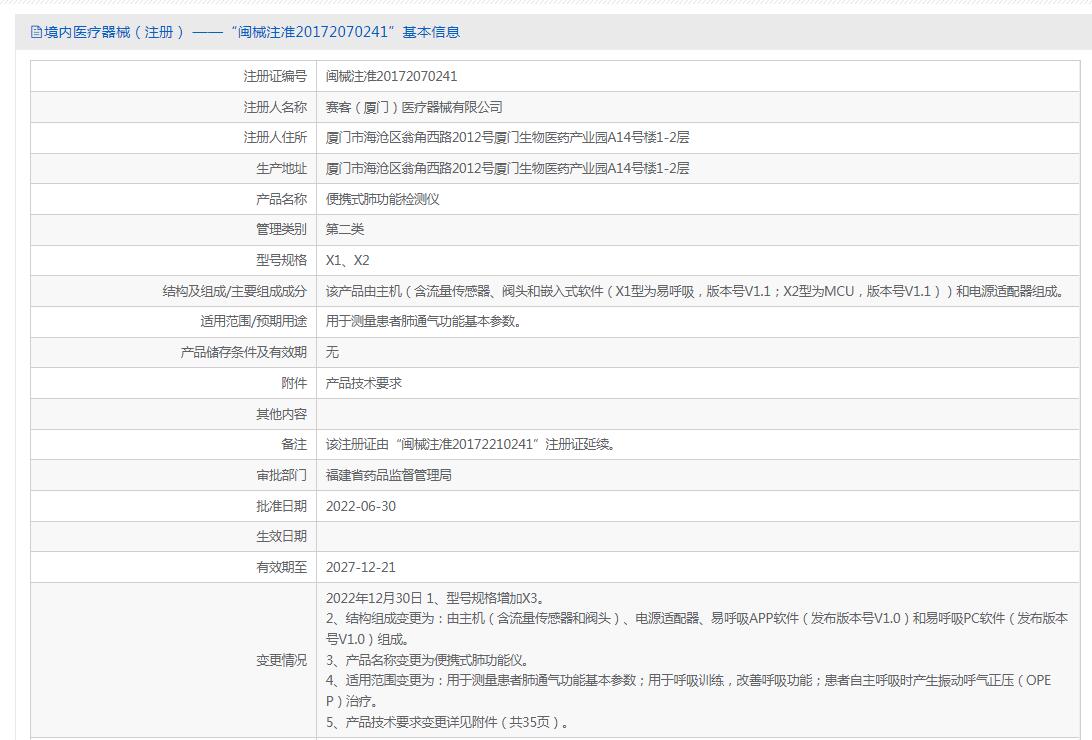Screen dimensions: 1092x740
Task: Click the structure description starting '该产品由主机'
Action: (x=696, y=292)
